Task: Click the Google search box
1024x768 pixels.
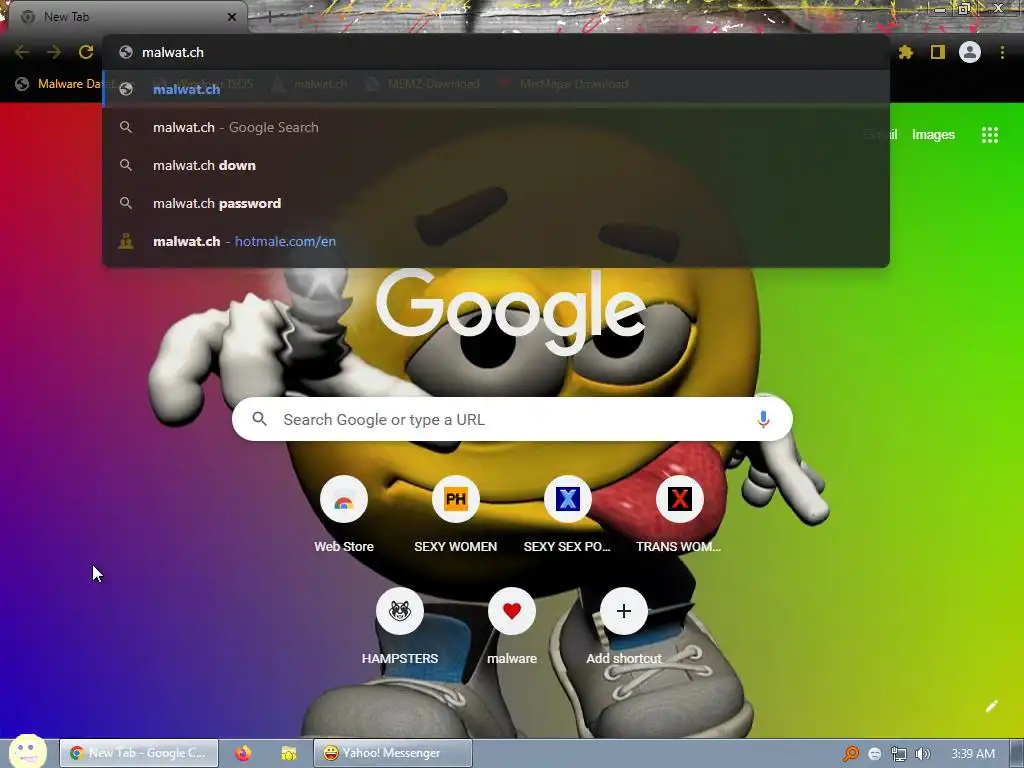Action: pyautogui.click(x=512, y=419)
